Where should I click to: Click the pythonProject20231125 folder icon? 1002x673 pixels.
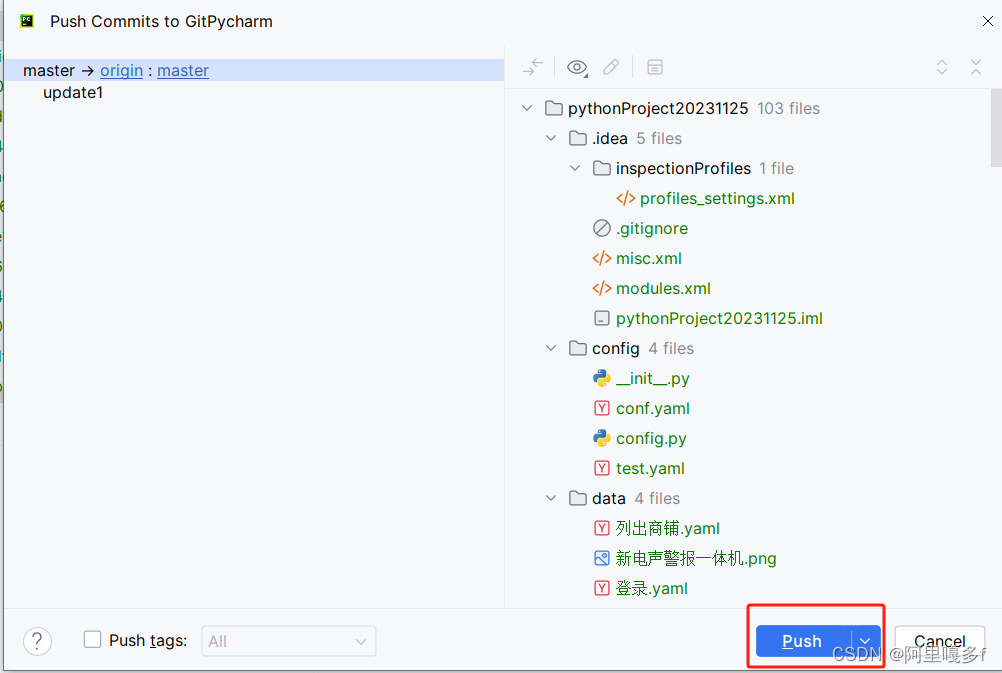553,108
